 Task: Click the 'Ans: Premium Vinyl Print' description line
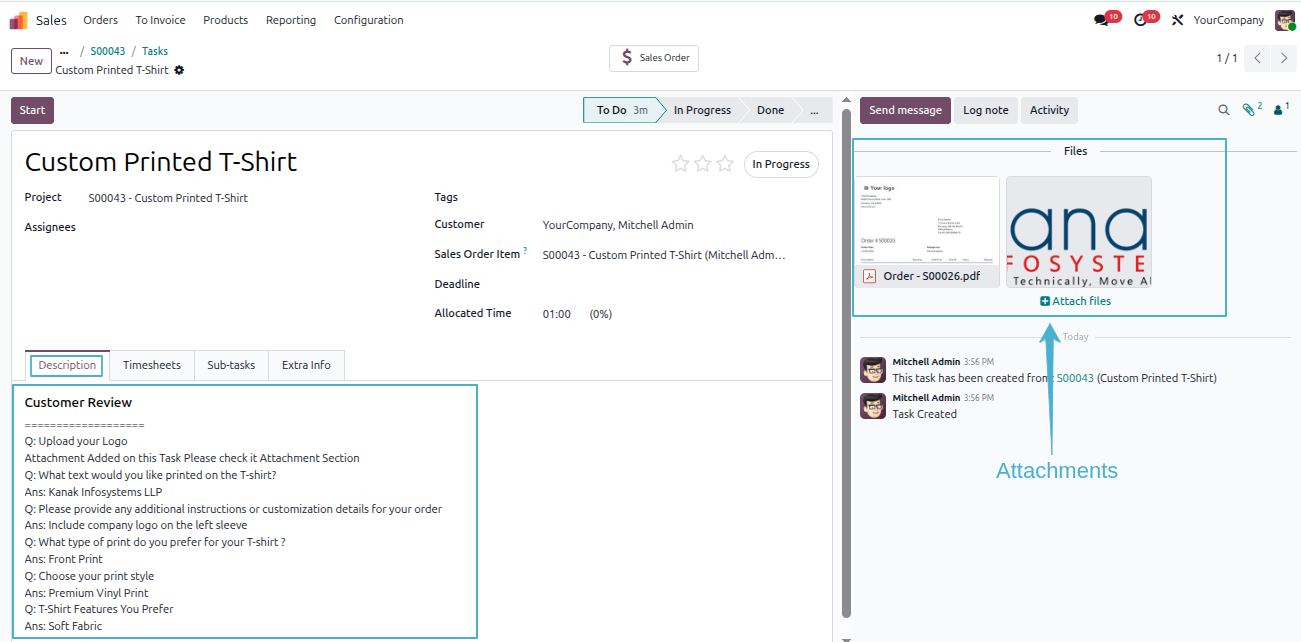pos(87,593)
